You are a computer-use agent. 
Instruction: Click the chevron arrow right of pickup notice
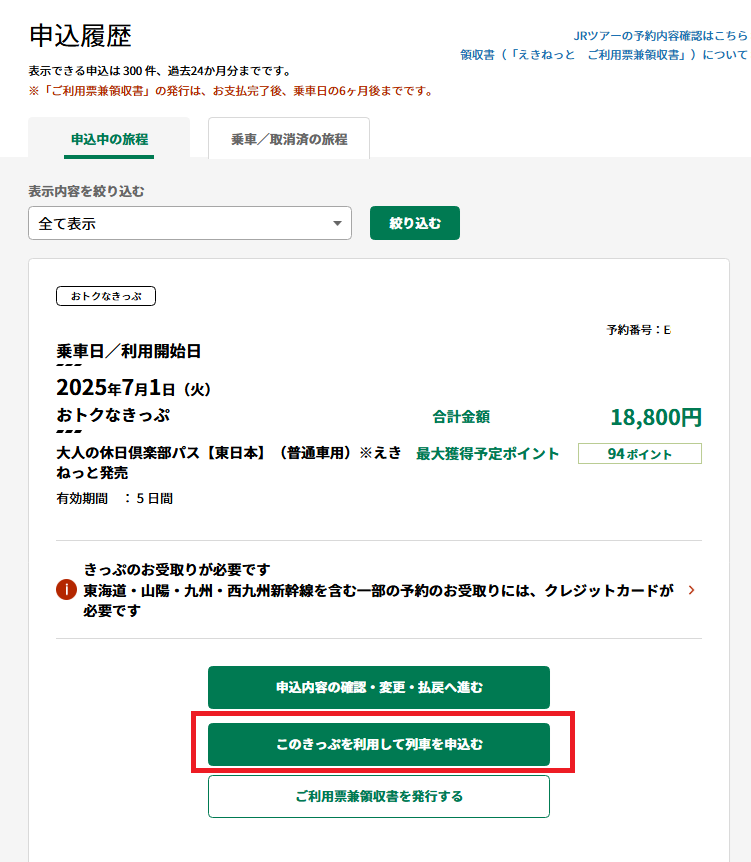[x=691, y=590]
